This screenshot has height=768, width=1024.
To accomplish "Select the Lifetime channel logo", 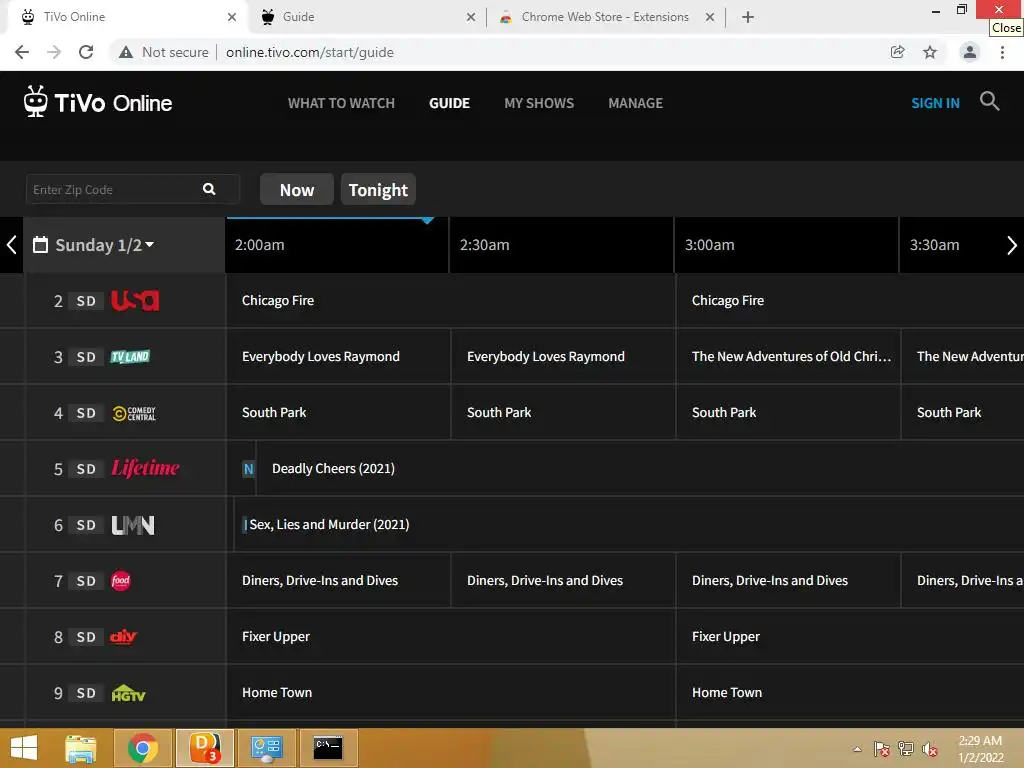I will tap(145, 468).
